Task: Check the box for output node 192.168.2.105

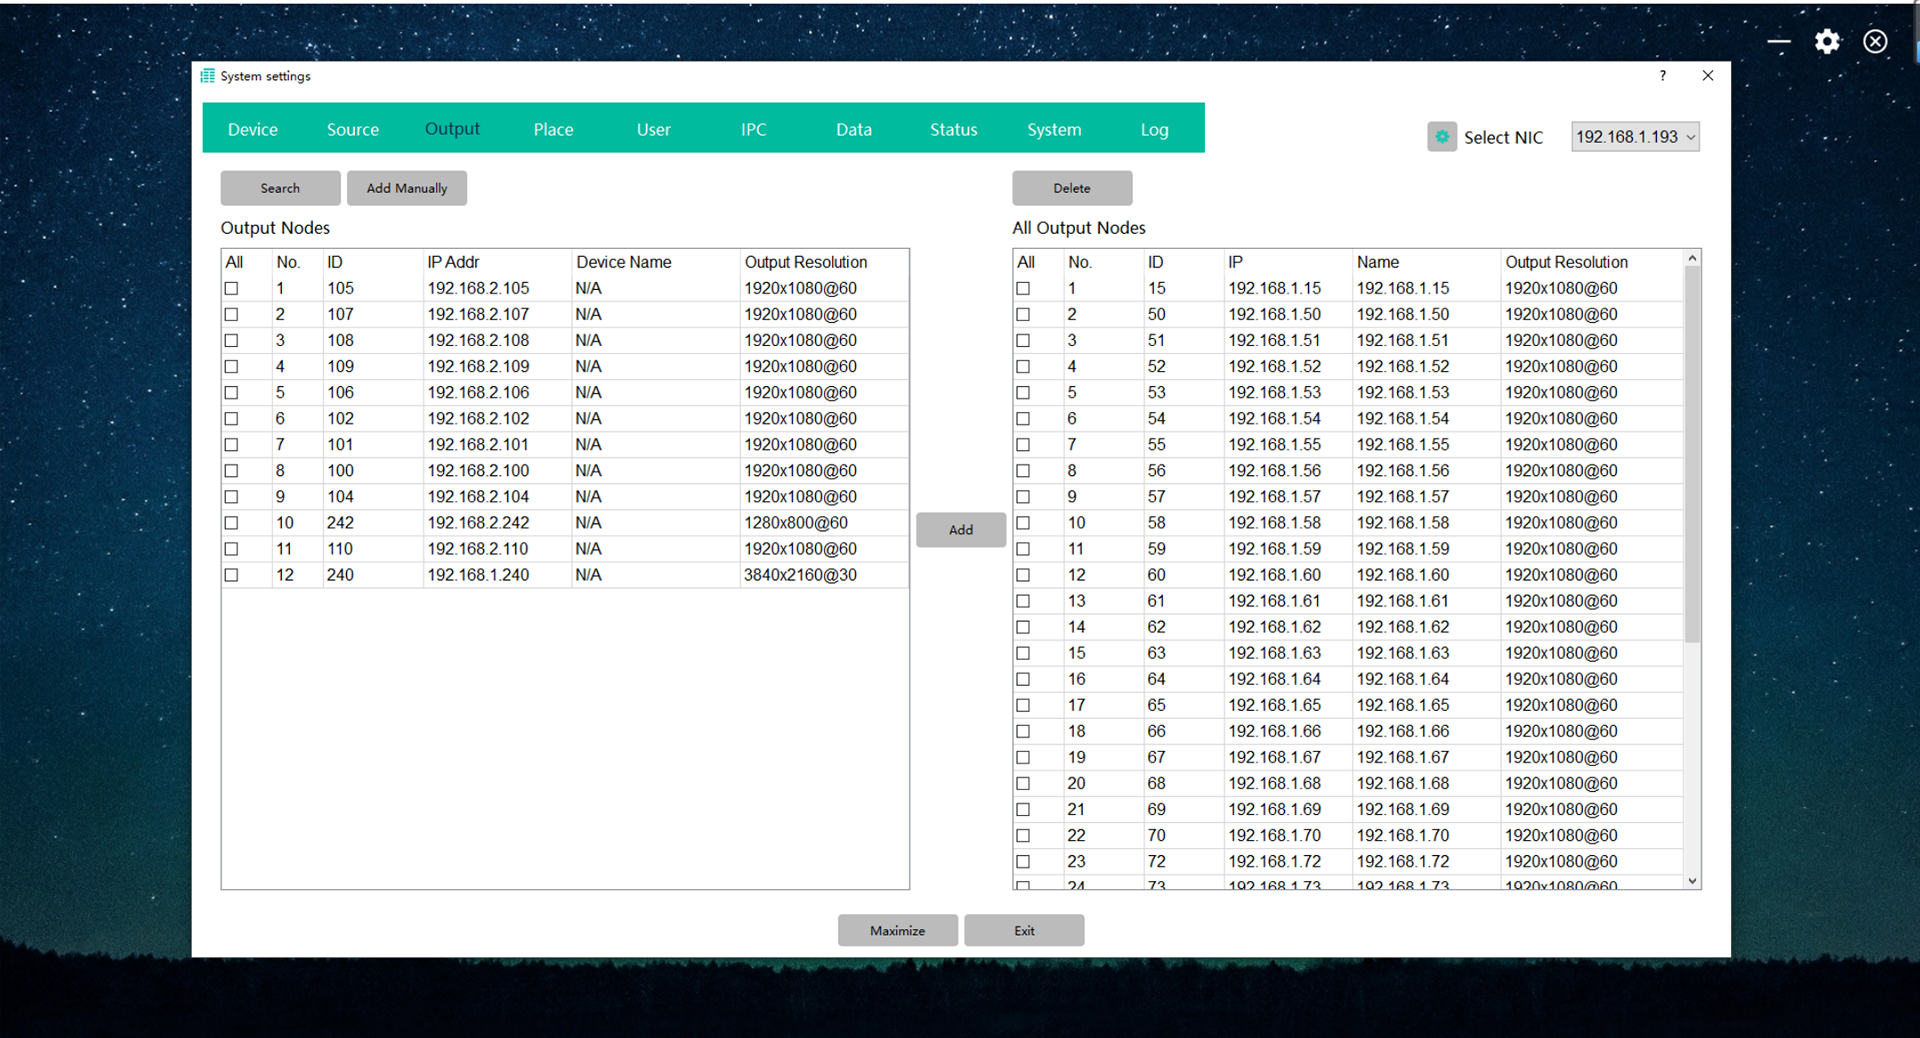Action: pos(232,289)
